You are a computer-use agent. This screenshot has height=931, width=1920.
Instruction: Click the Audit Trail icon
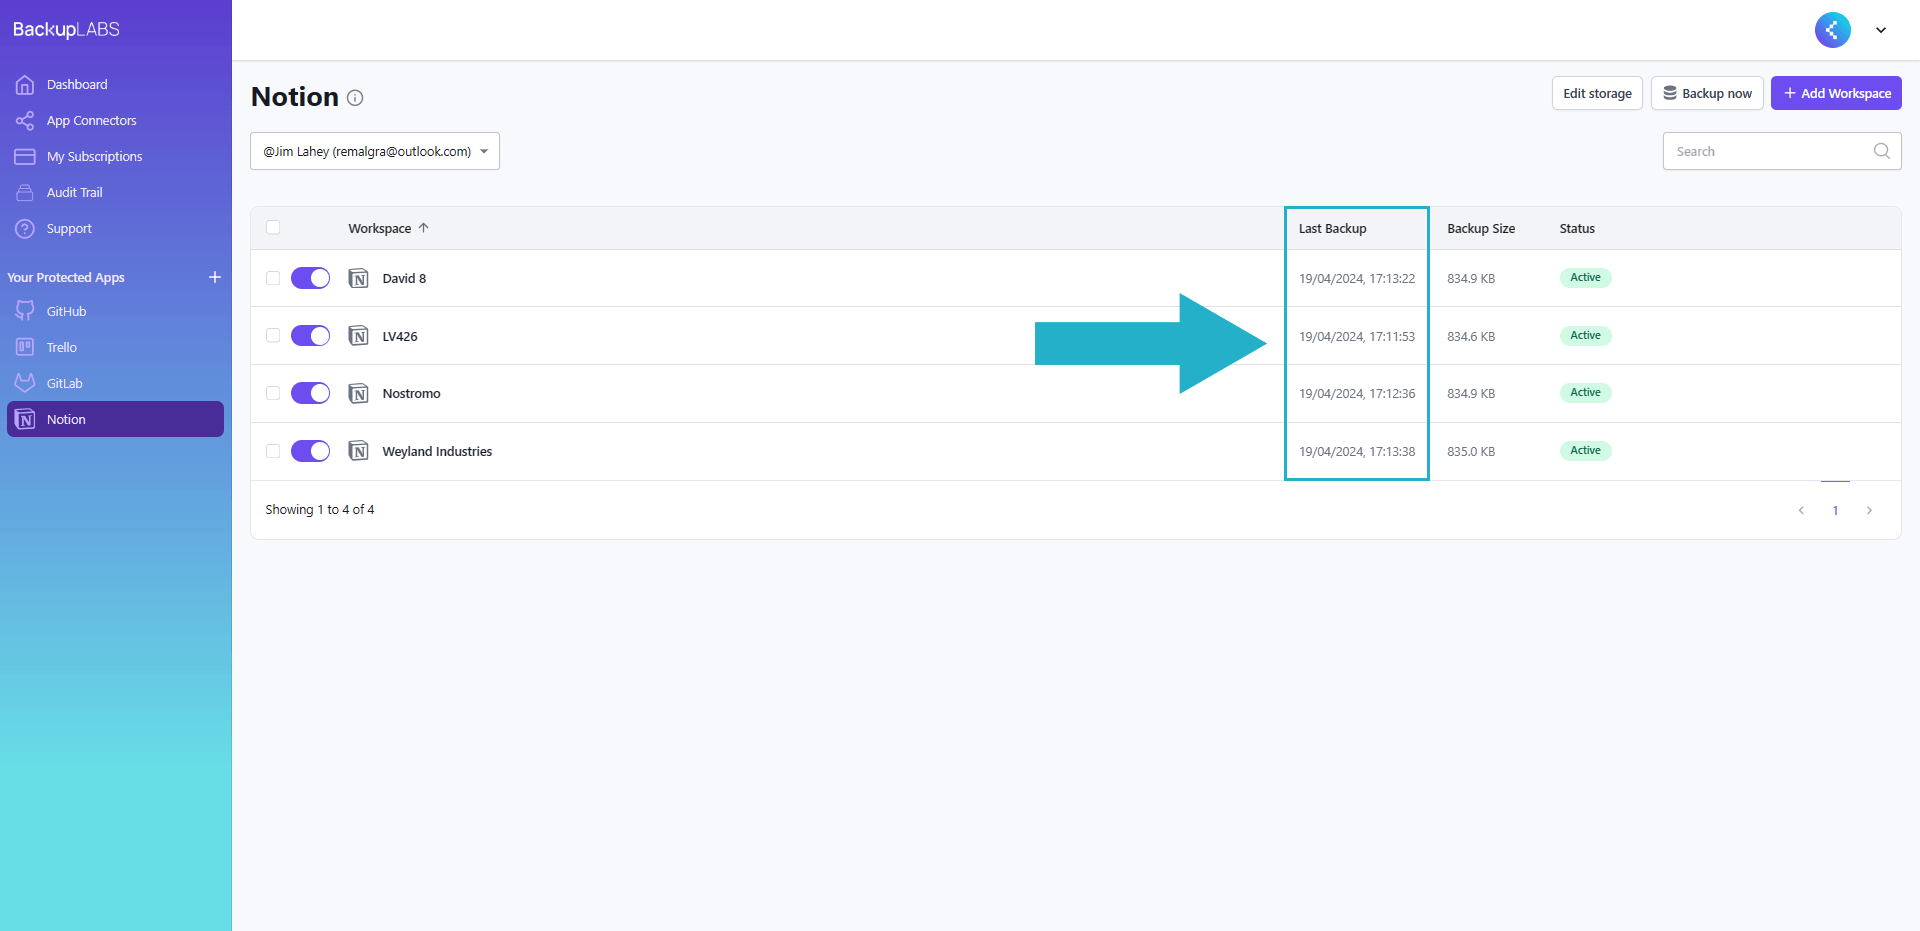(25, 193)
